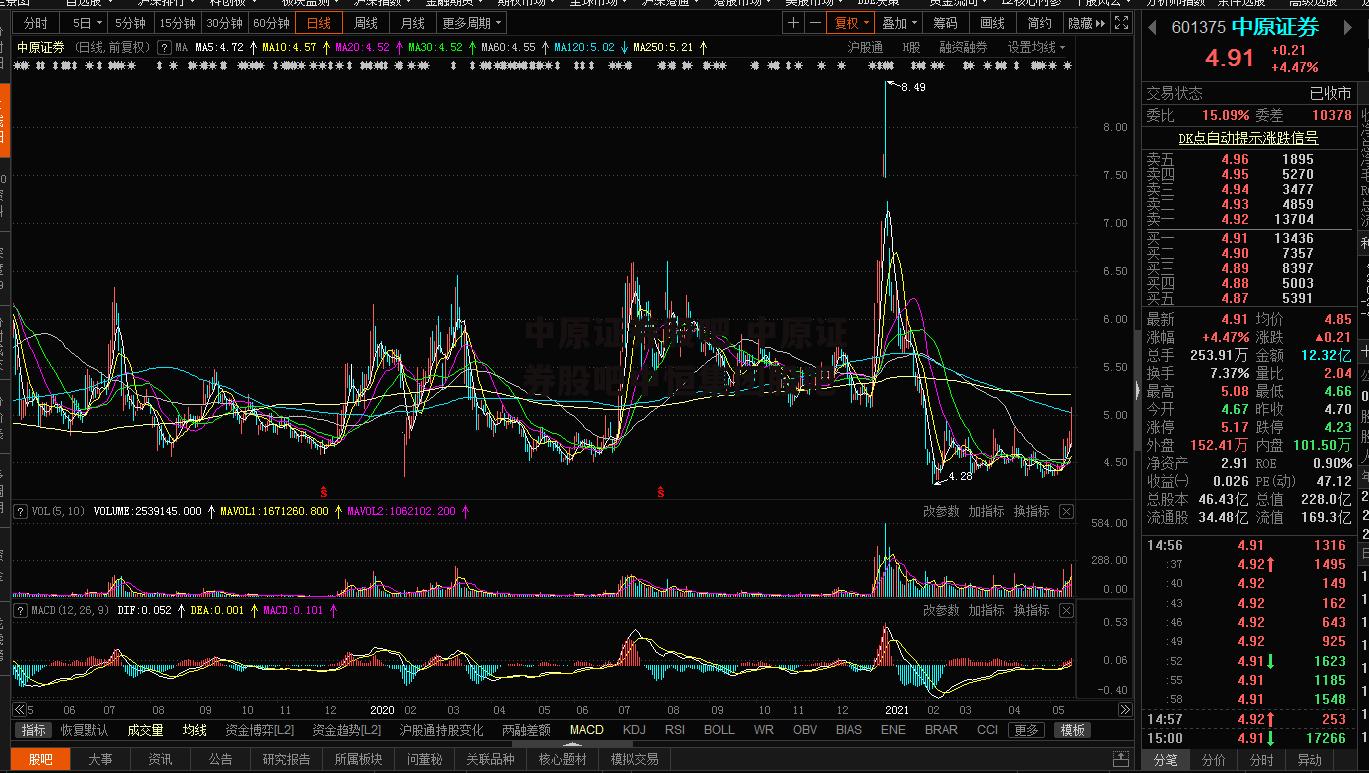Go to previous stock with left arrow

1153,28
